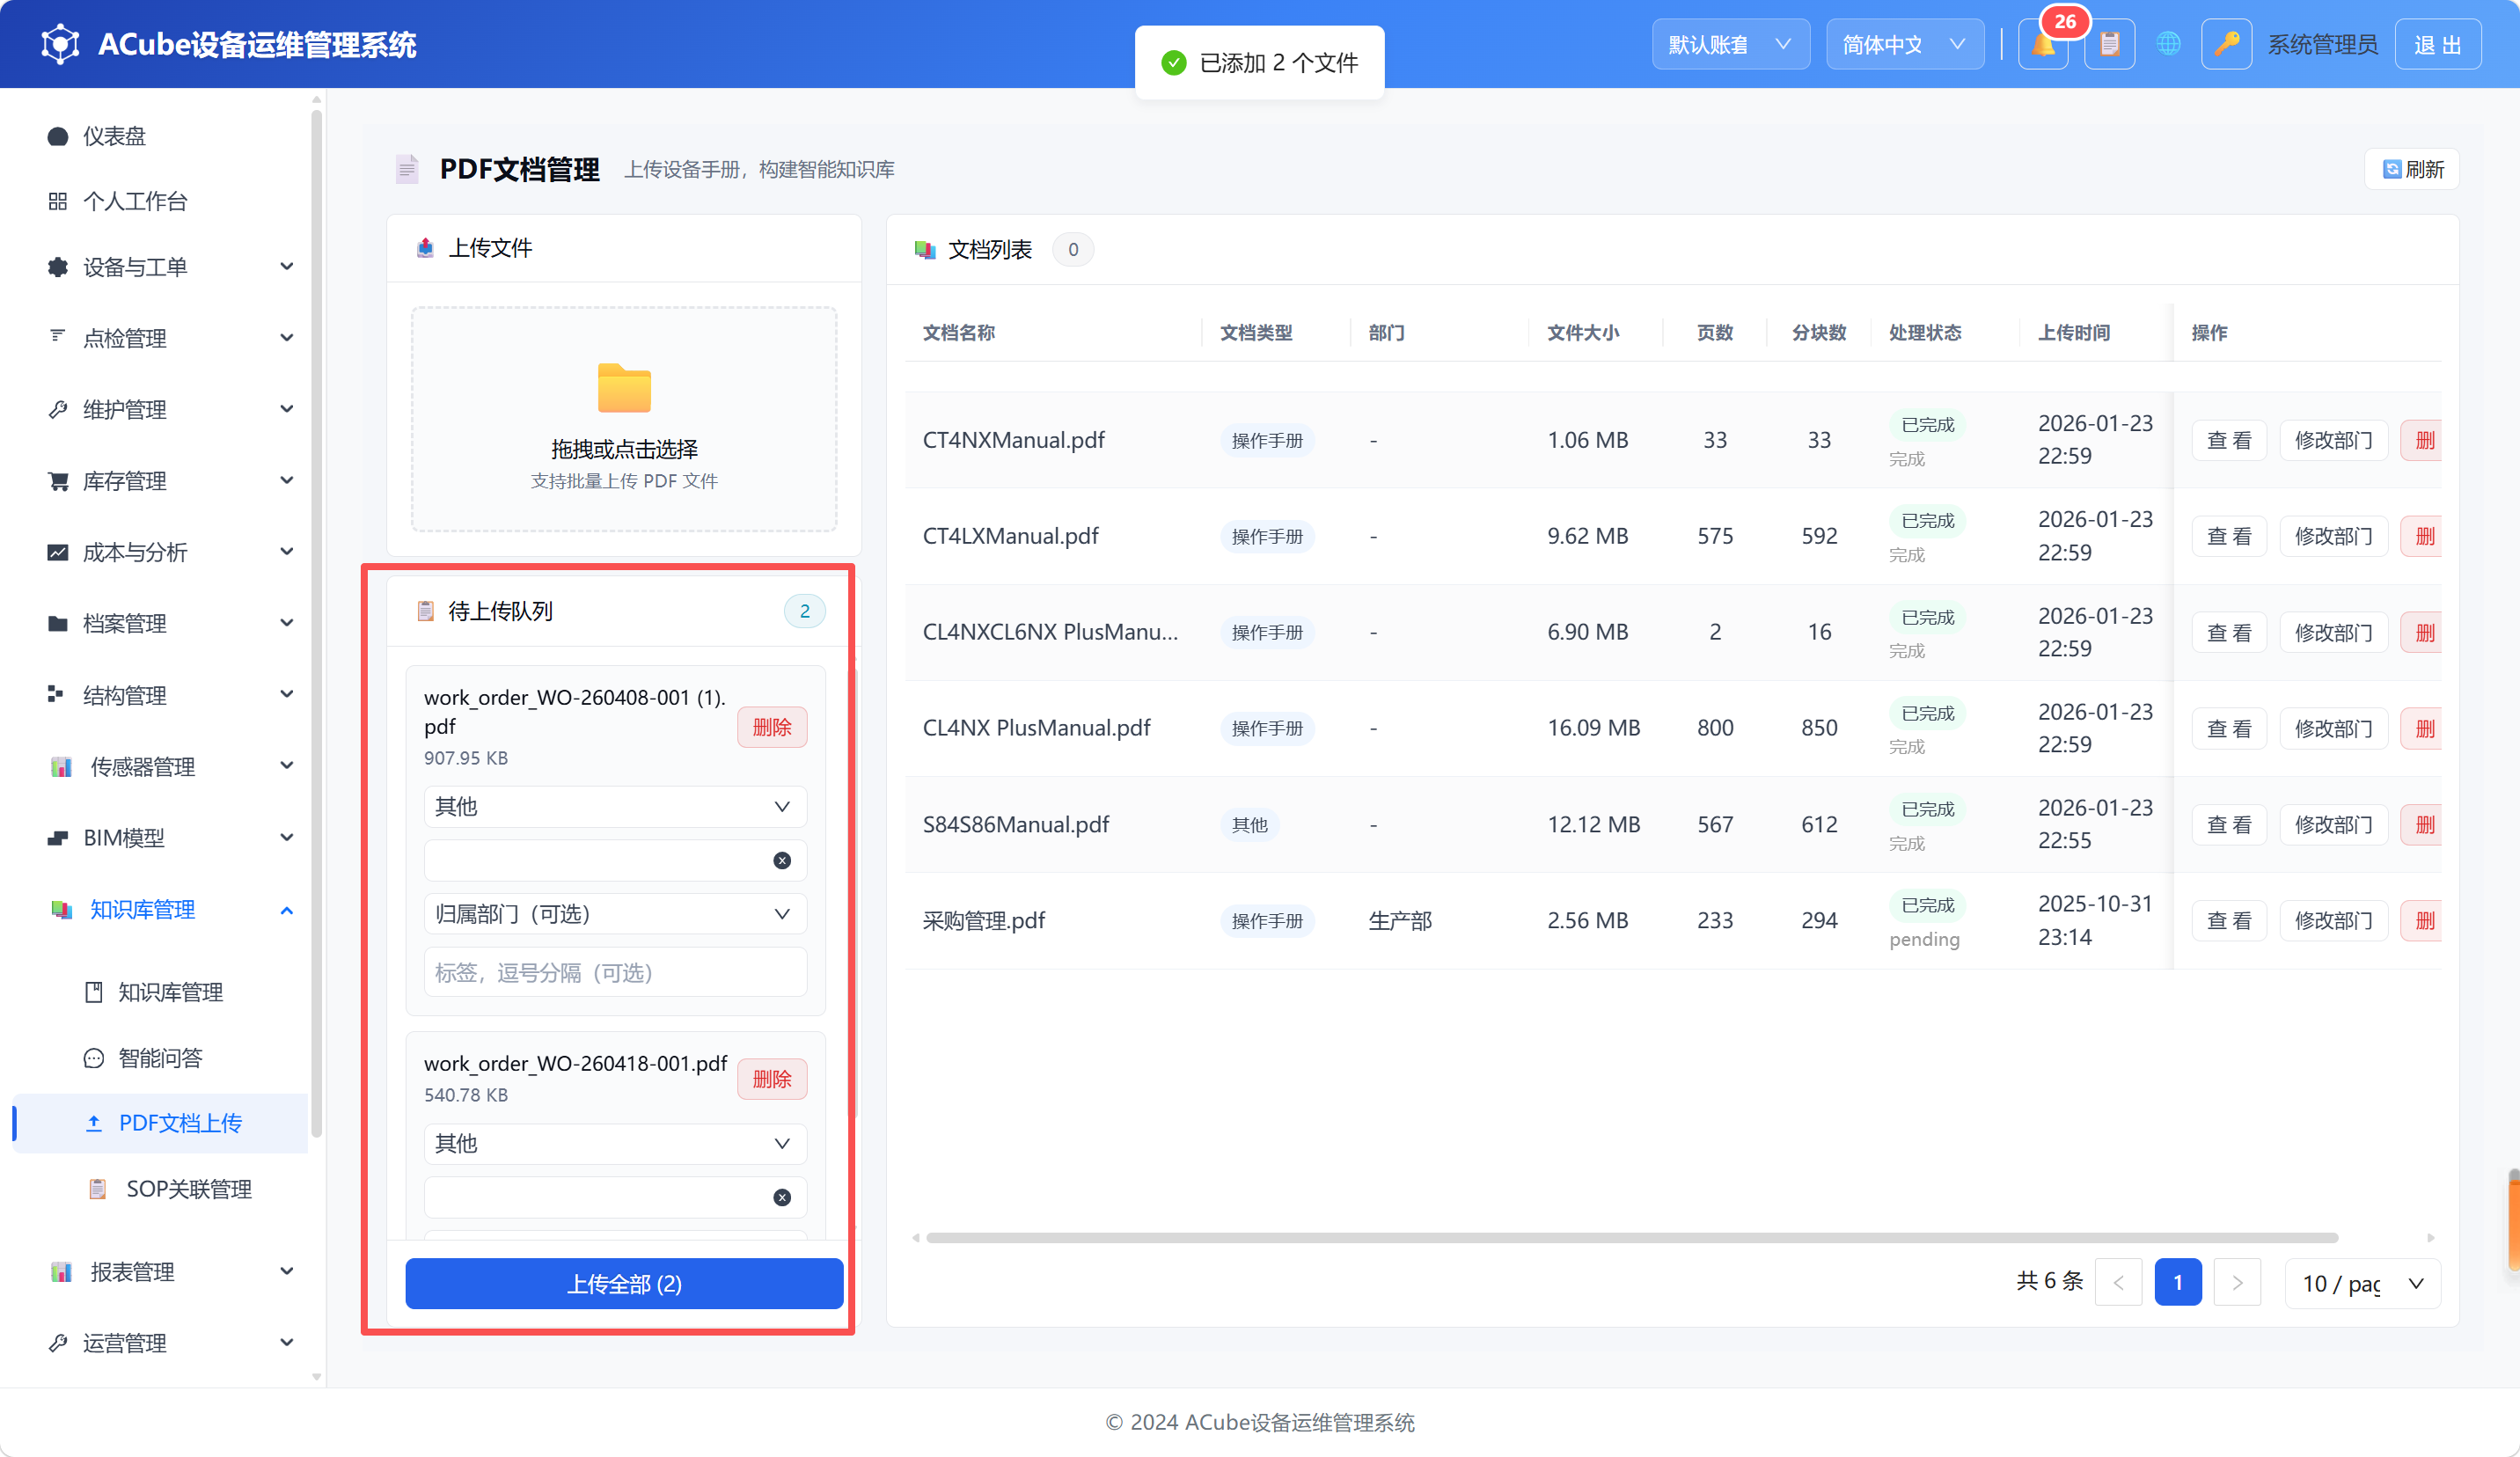2520x1457 pixels.
Task: Open 智能问答 submenu item
Action: coord(160,1058)
